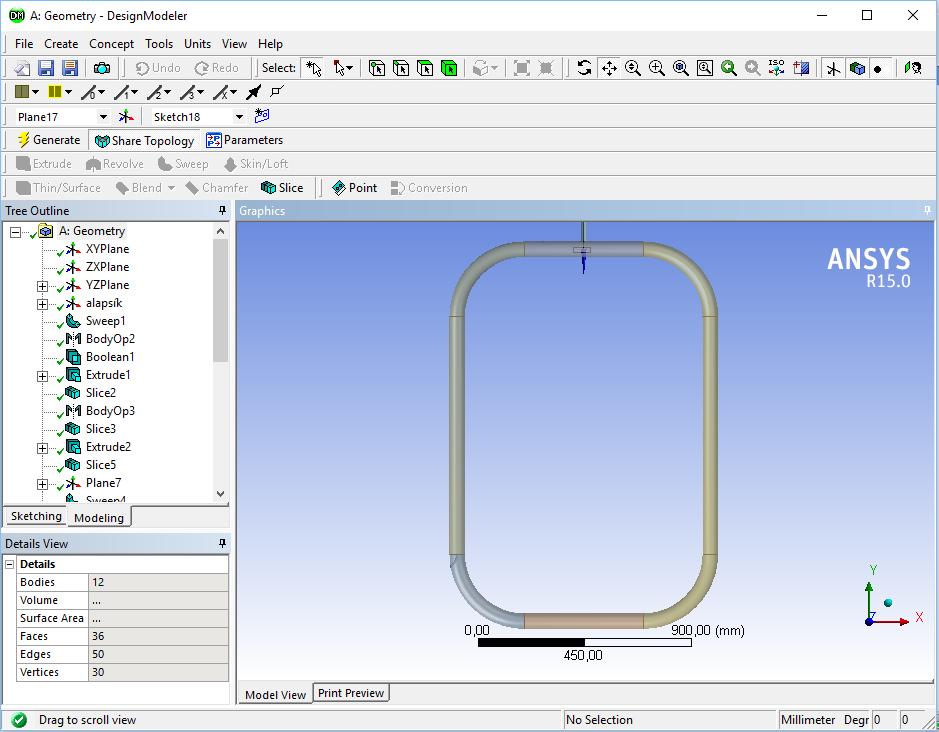Set the isometric ISO view

click(x=777, y=68)
